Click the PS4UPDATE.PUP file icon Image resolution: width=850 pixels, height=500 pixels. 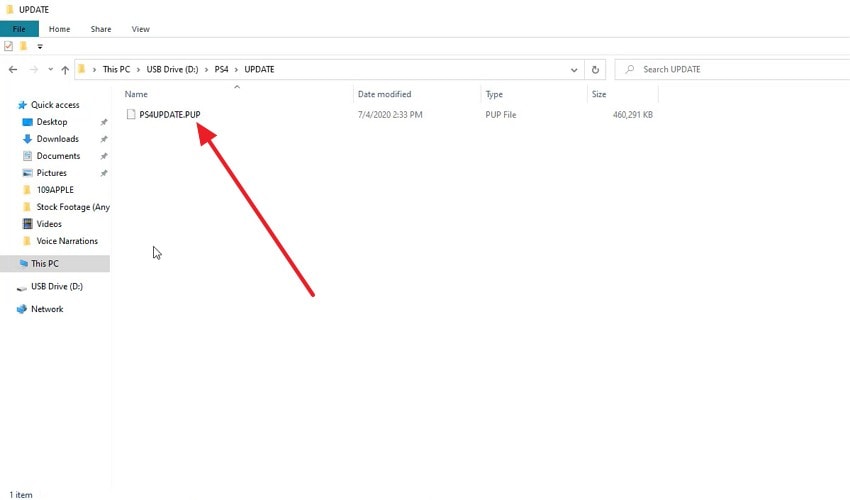click(x=131, y=114)
